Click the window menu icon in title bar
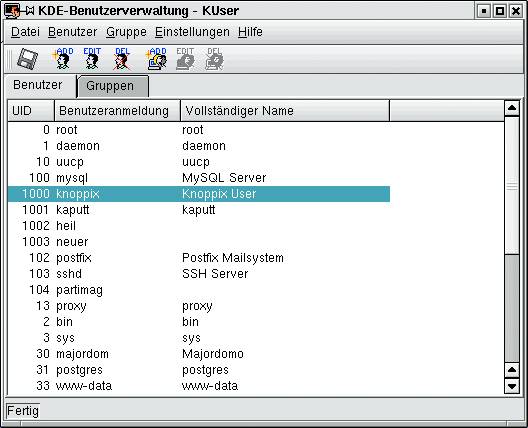Image resolution: width=528 pixels, height=428 pixels. [x=12, y=11]
